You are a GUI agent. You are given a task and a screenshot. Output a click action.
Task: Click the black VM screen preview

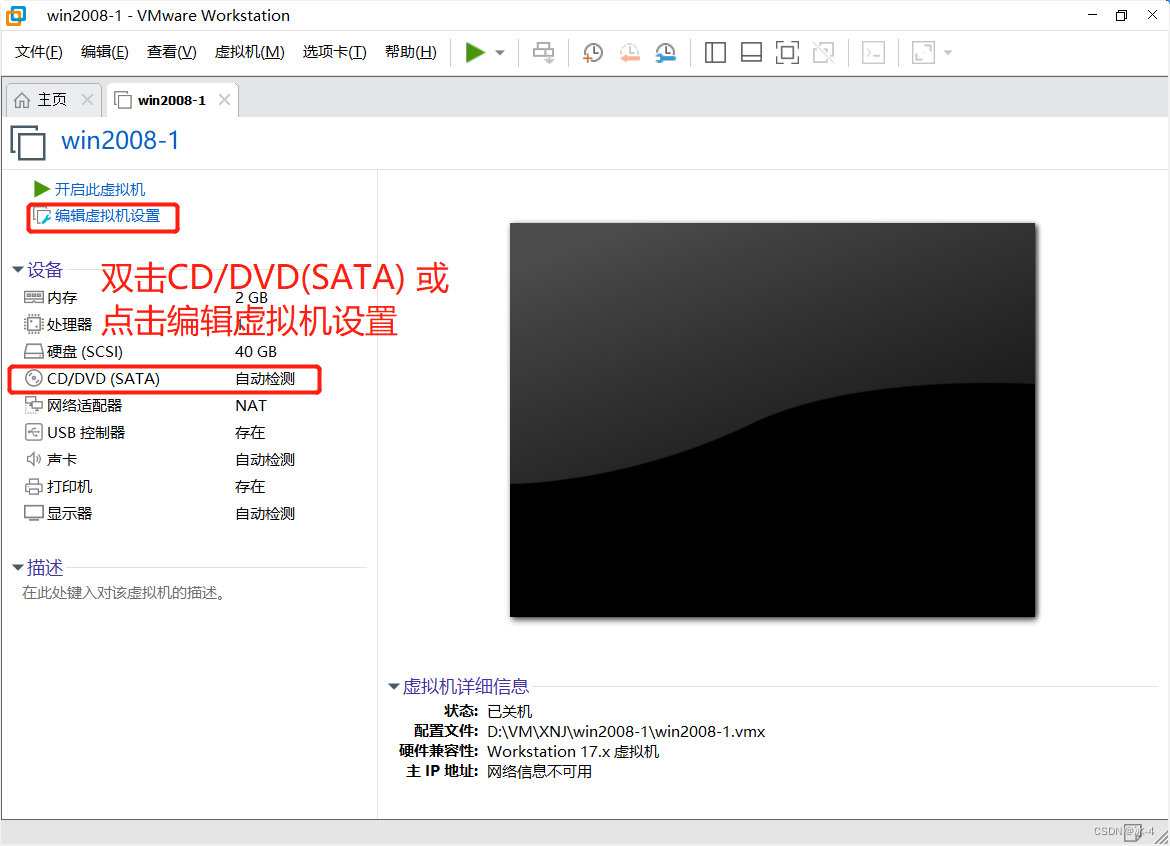(x=772, y=420)
